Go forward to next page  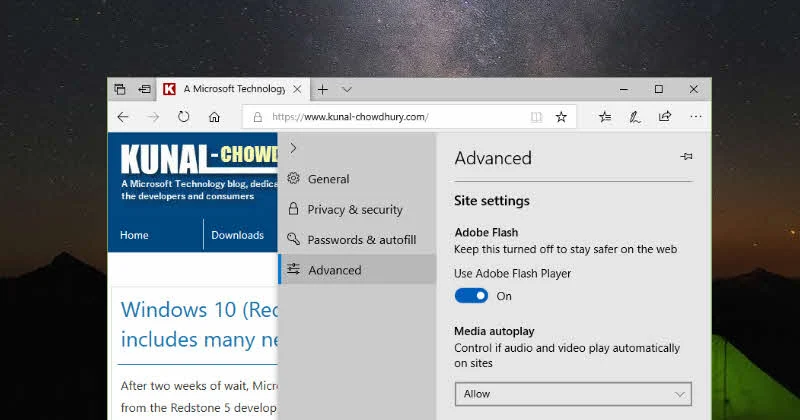153,117
